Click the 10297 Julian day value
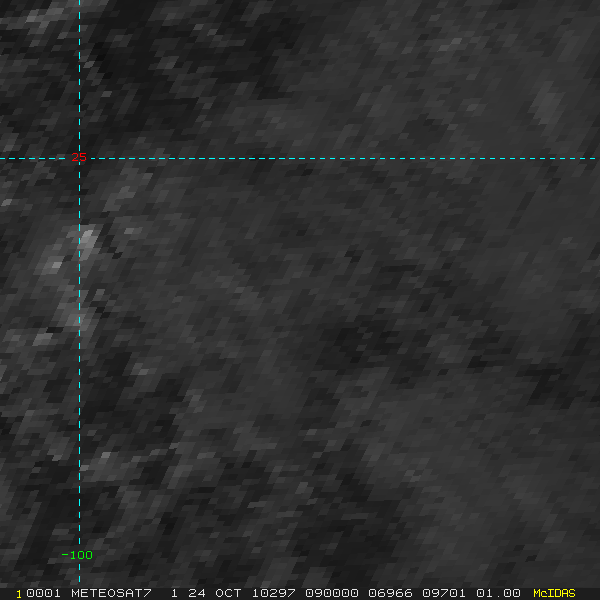Screen dimensions: 600x600 click(274, 593)
